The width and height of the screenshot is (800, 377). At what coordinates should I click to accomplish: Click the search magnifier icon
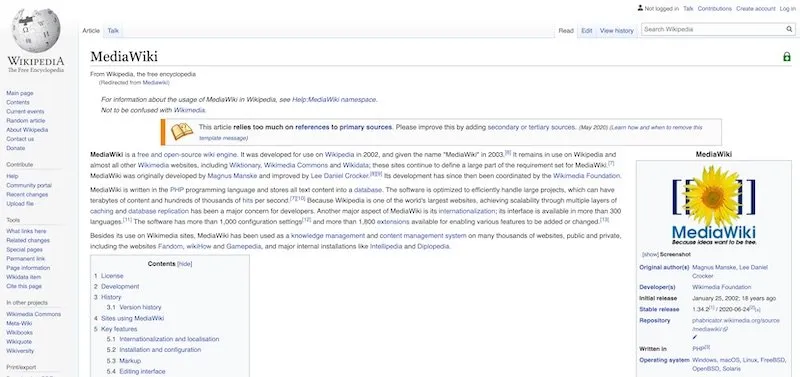(x=789, y=30)
